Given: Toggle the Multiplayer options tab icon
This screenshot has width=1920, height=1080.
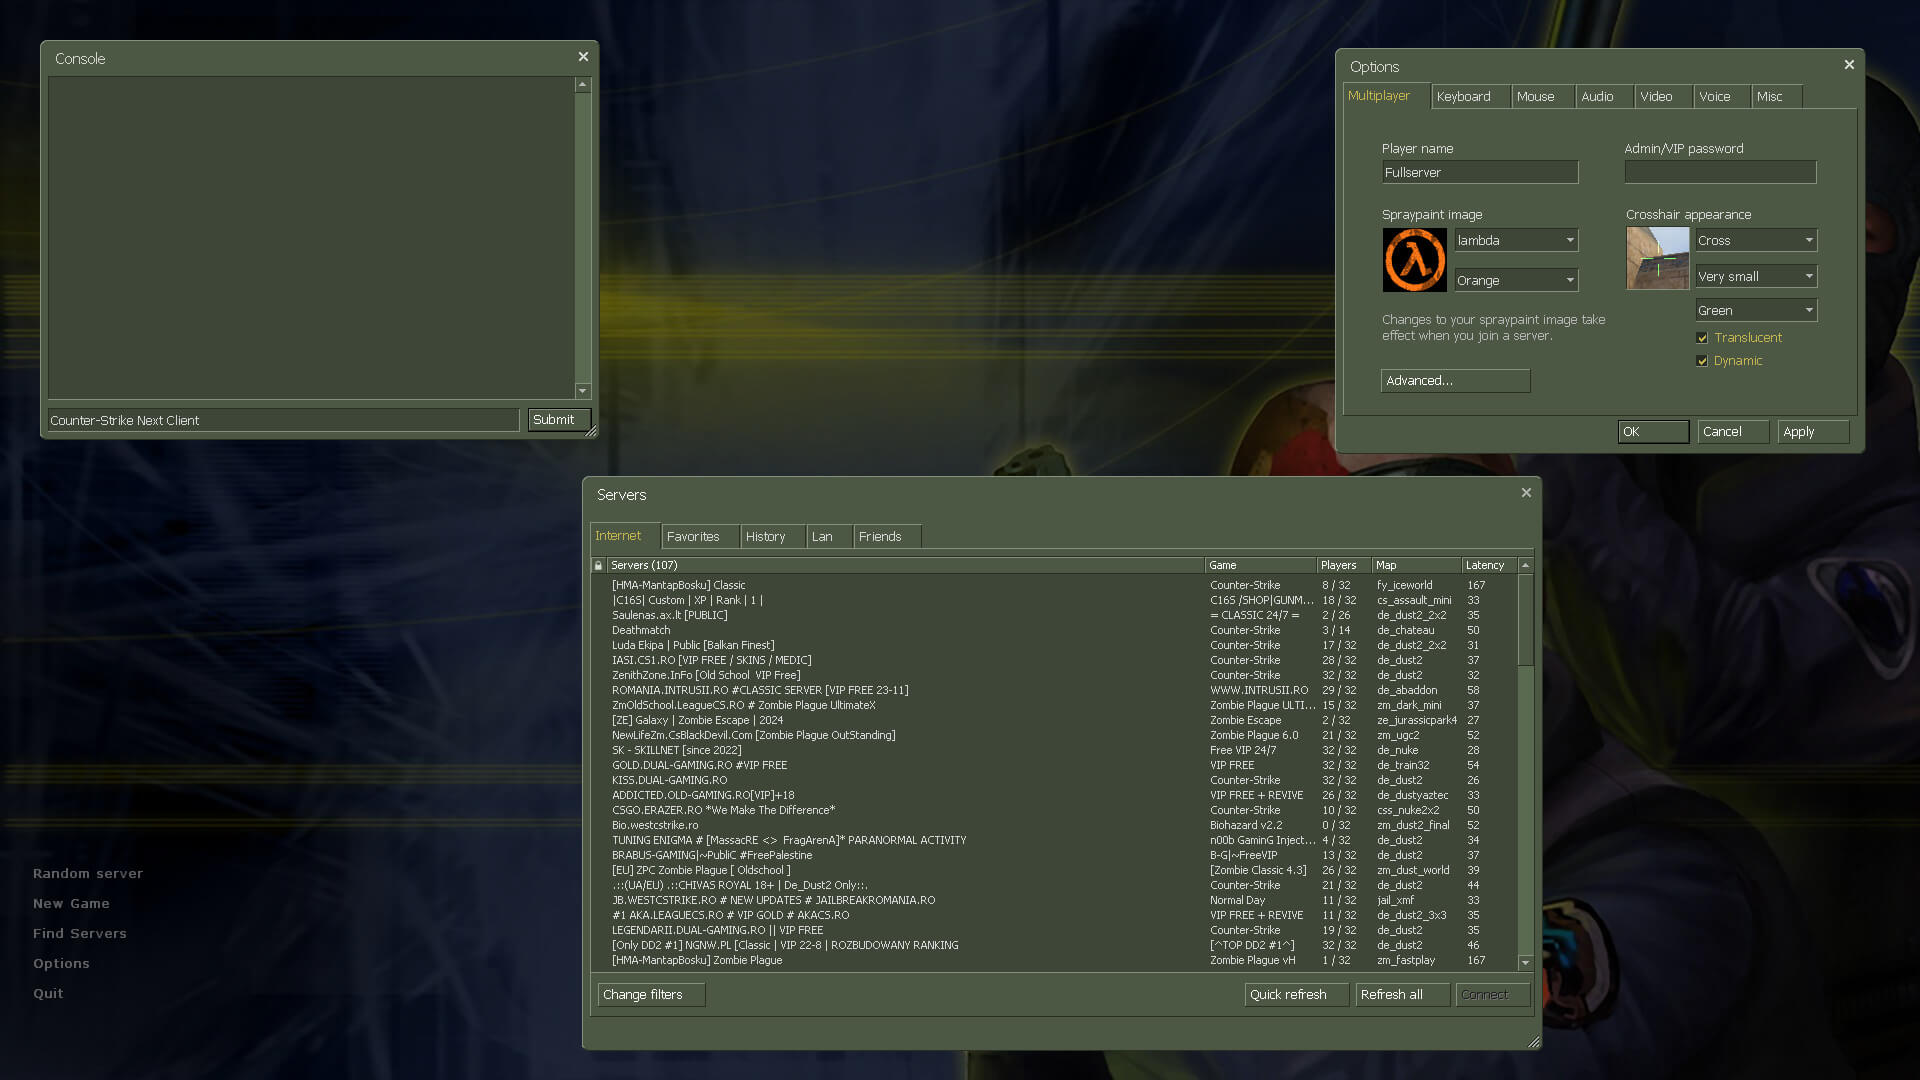Looking at the screenshot, I should pos(1379,95).
